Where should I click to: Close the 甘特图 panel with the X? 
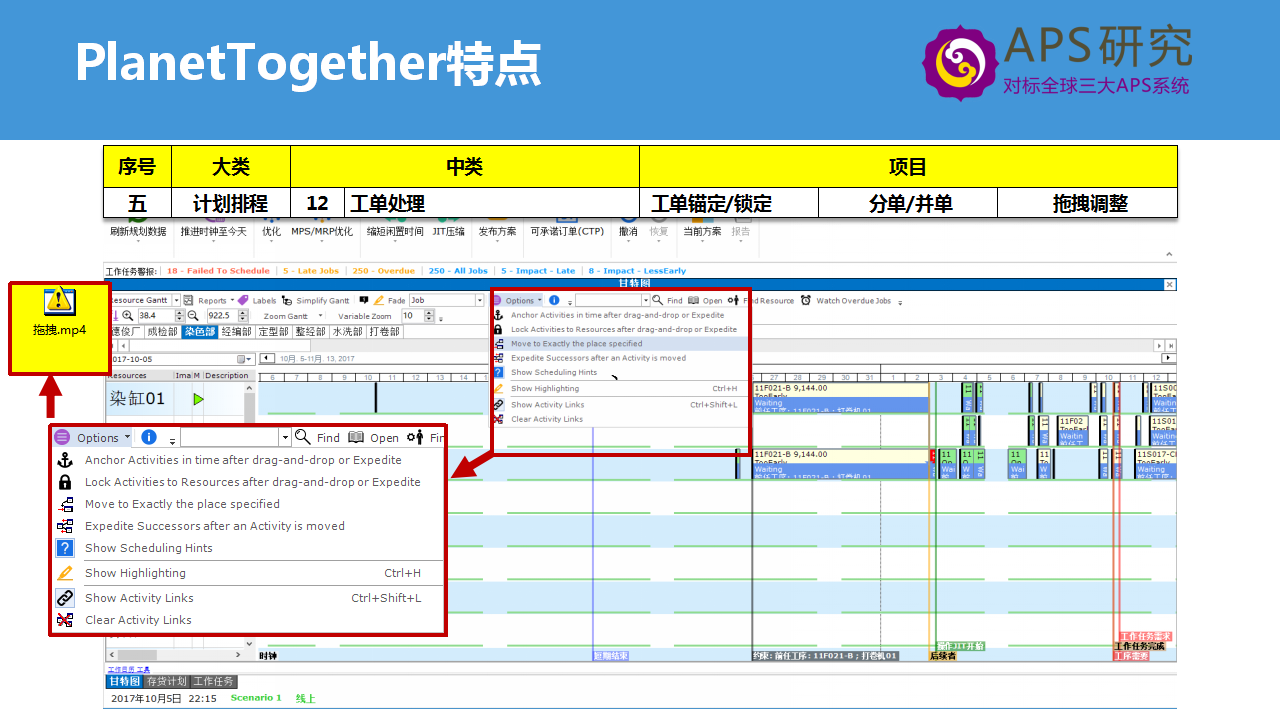pyautogui.click(x=1170, y=284)
